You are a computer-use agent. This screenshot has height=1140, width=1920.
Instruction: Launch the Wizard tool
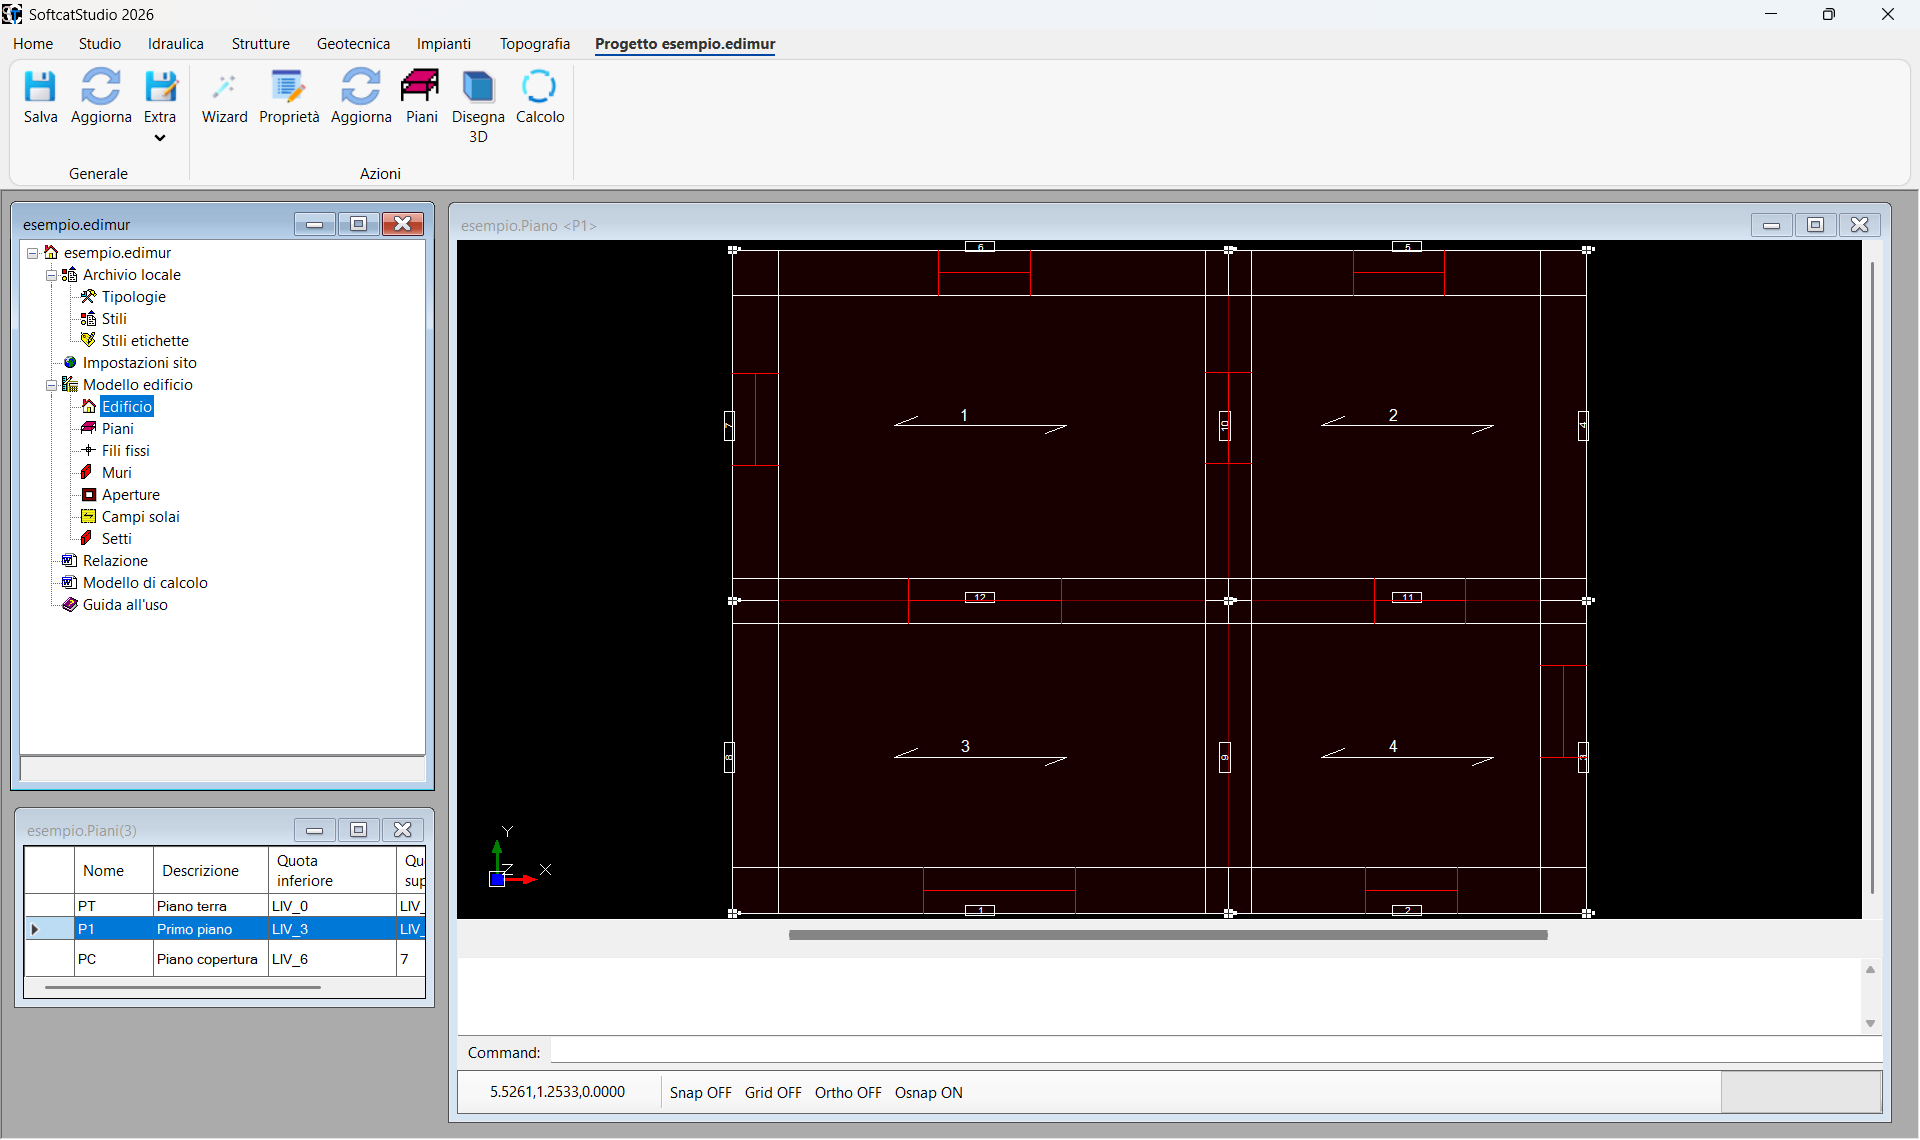224,96
